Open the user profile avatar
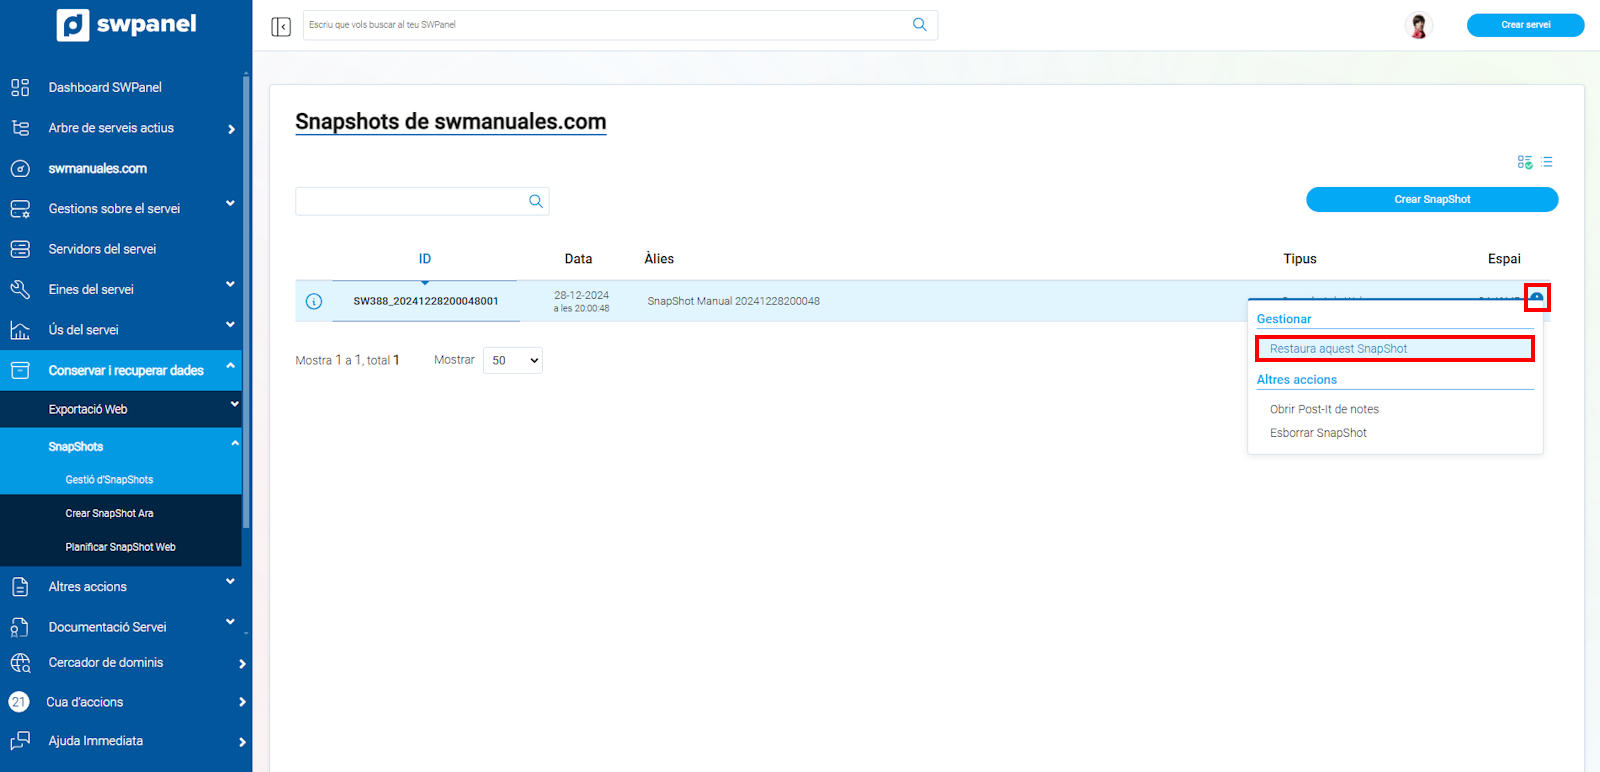Viewport: 1600px width, 772px height. click(x=1418, y=25)
